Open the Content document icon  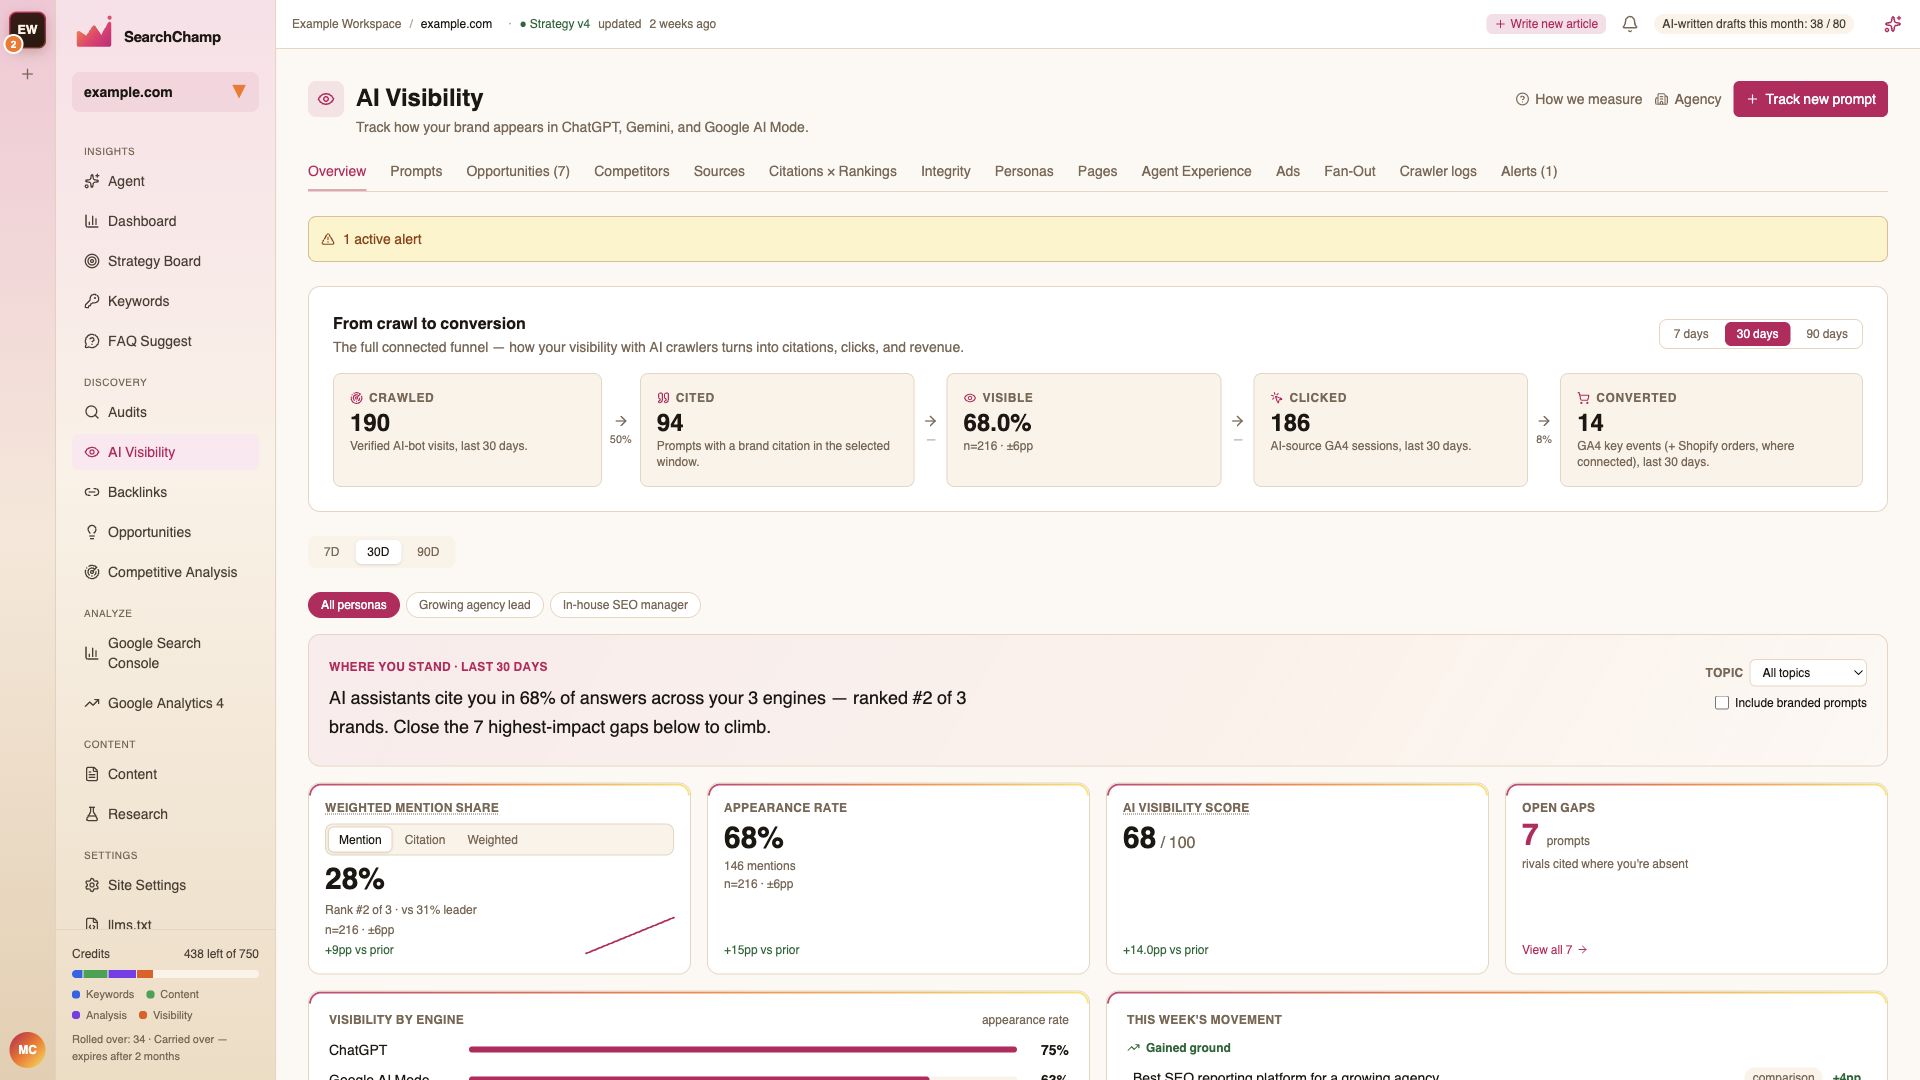tap(92, 774)
